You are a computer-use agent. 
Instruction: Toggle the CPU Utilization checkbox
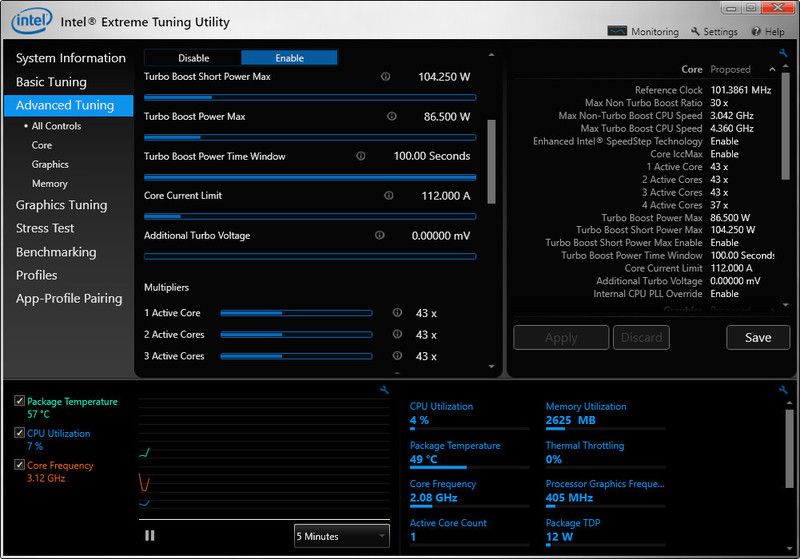coord(20,433)
